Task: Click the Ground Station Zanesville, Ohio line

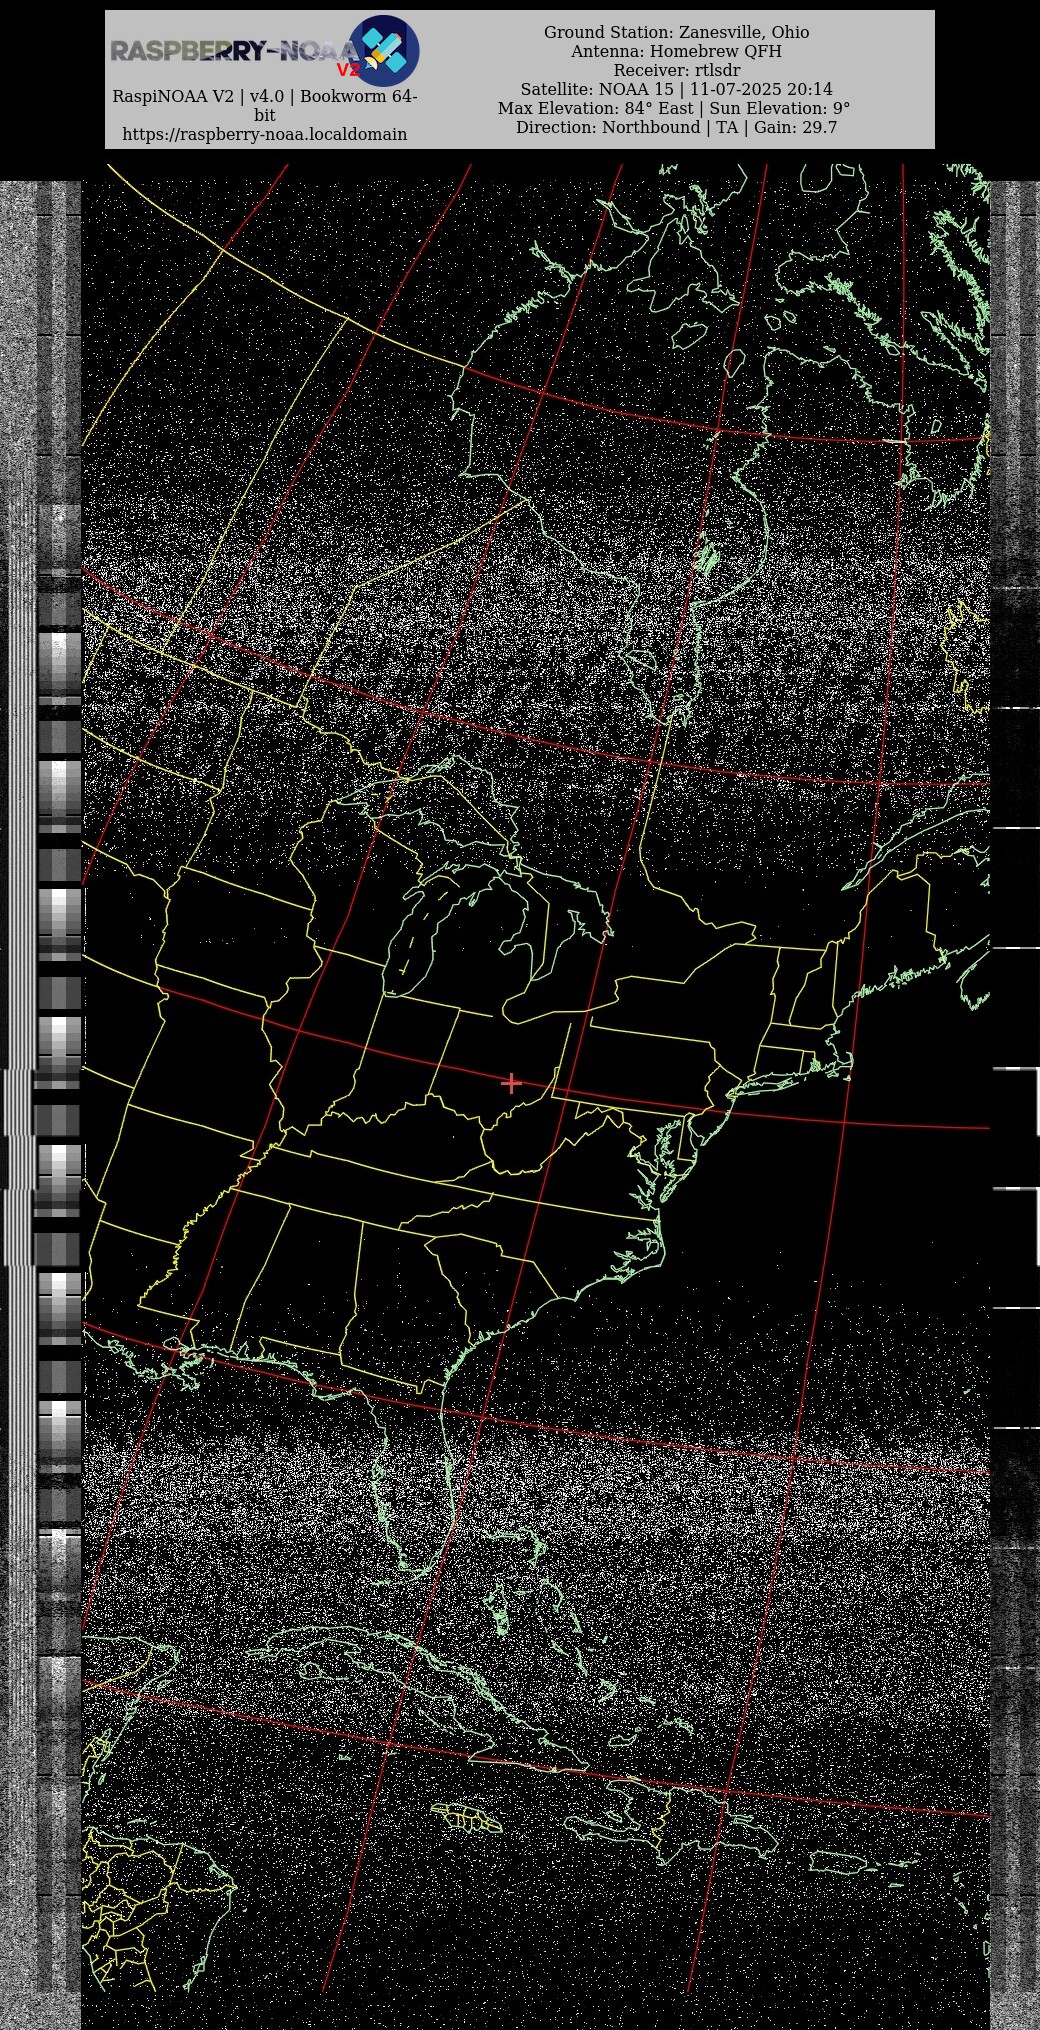Action: [676, 32]
